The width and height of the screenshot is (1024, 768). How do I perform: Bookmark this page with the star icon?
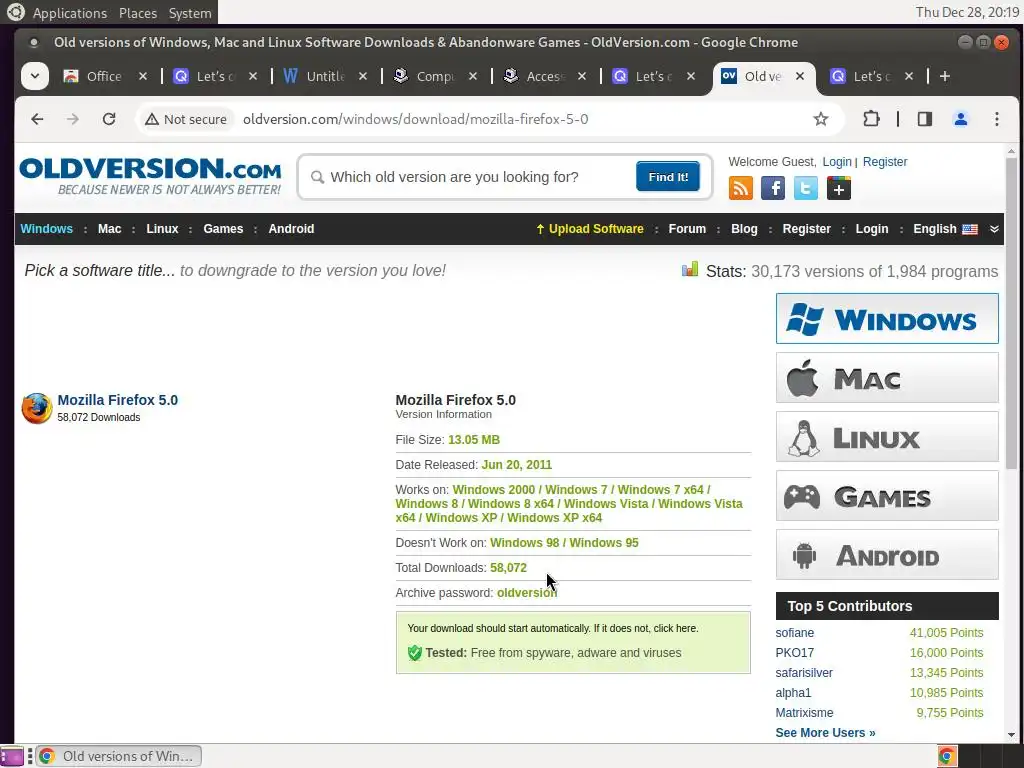[x=821, y=119]
